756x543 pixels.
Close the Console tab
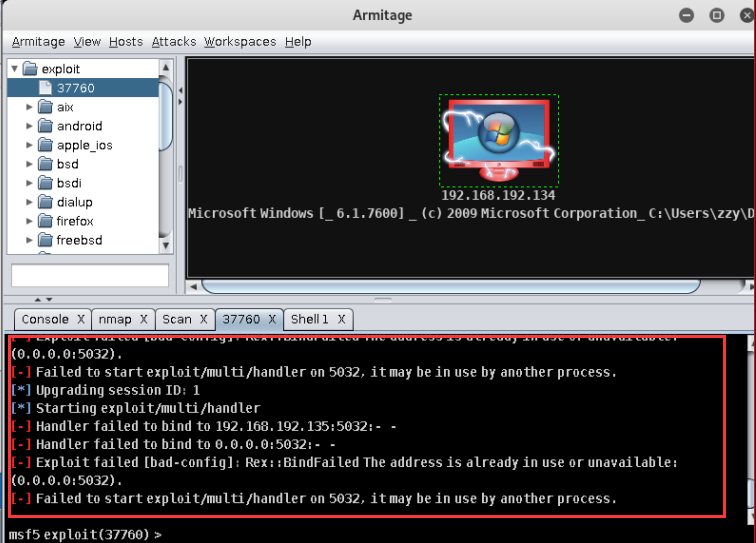tap(81, 319)
